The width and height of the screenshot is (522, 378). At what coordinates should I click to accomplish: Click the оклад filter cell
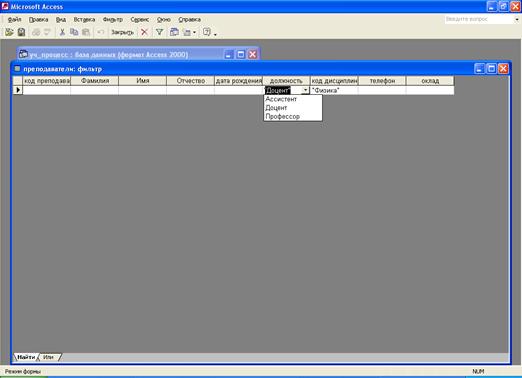point(430,90)
